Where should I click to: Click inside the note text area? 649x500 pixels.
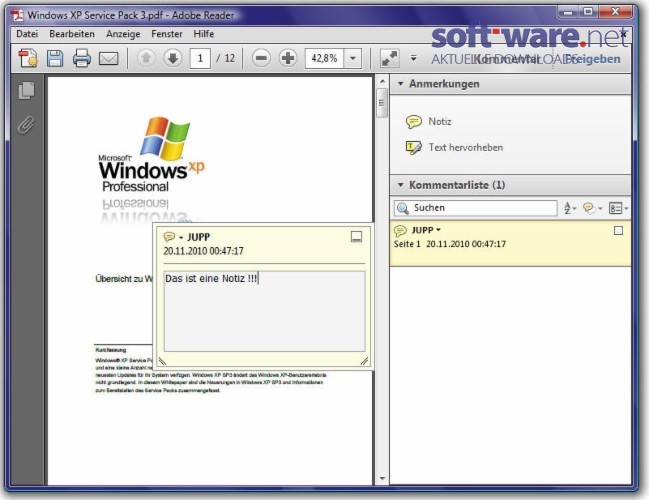click(264, 311)
